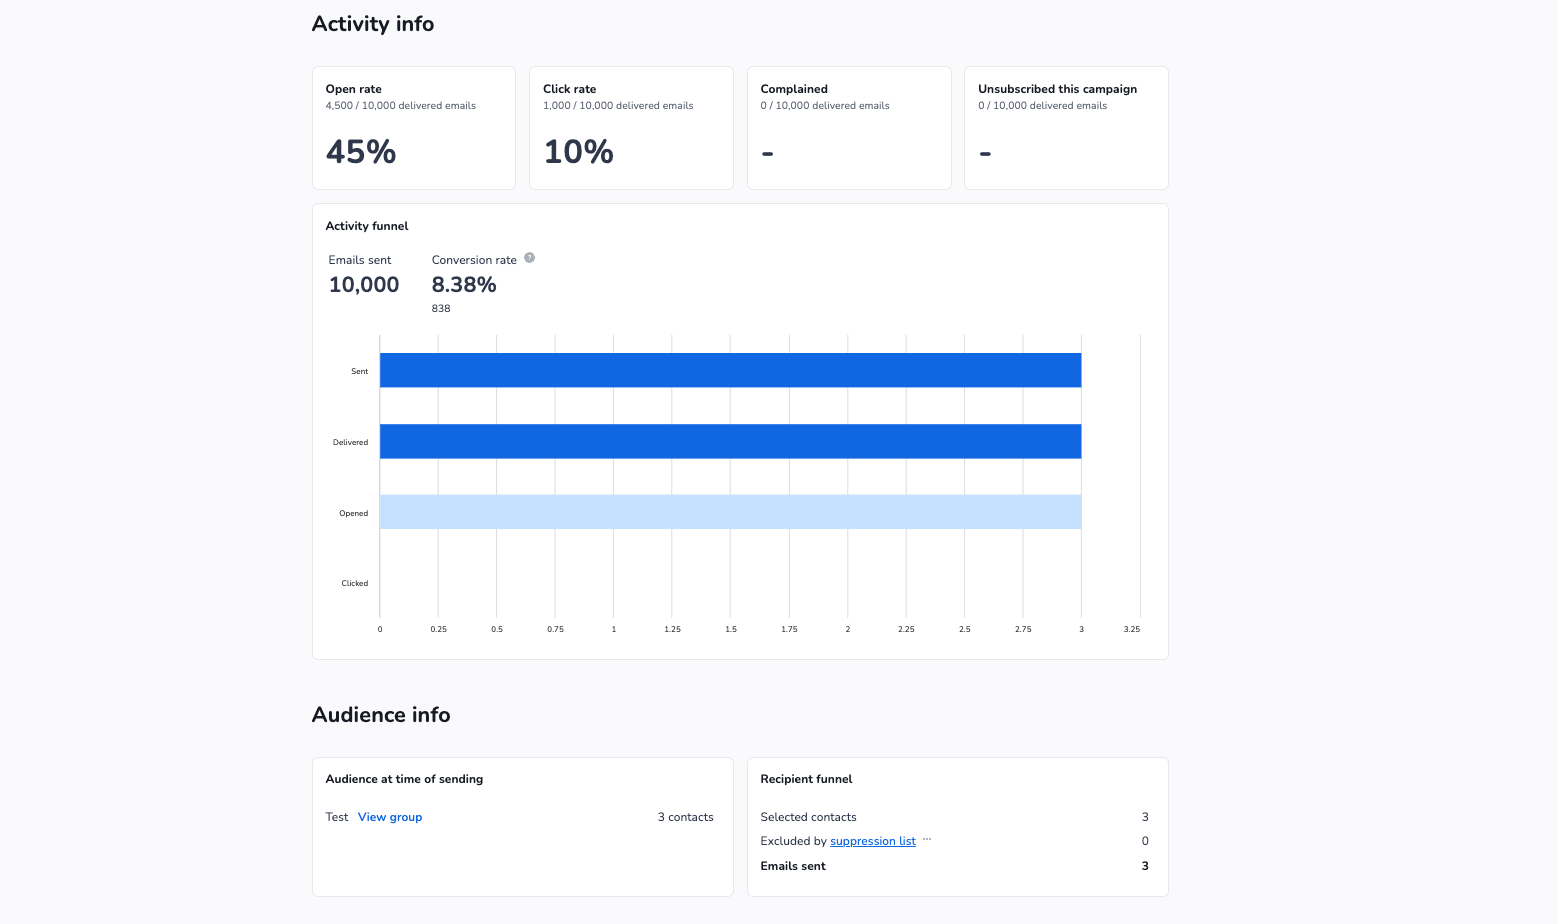The height and width of the screenshot is (924, 1558).
Task: Click the Selected contacts row
Action: point(955,817)
